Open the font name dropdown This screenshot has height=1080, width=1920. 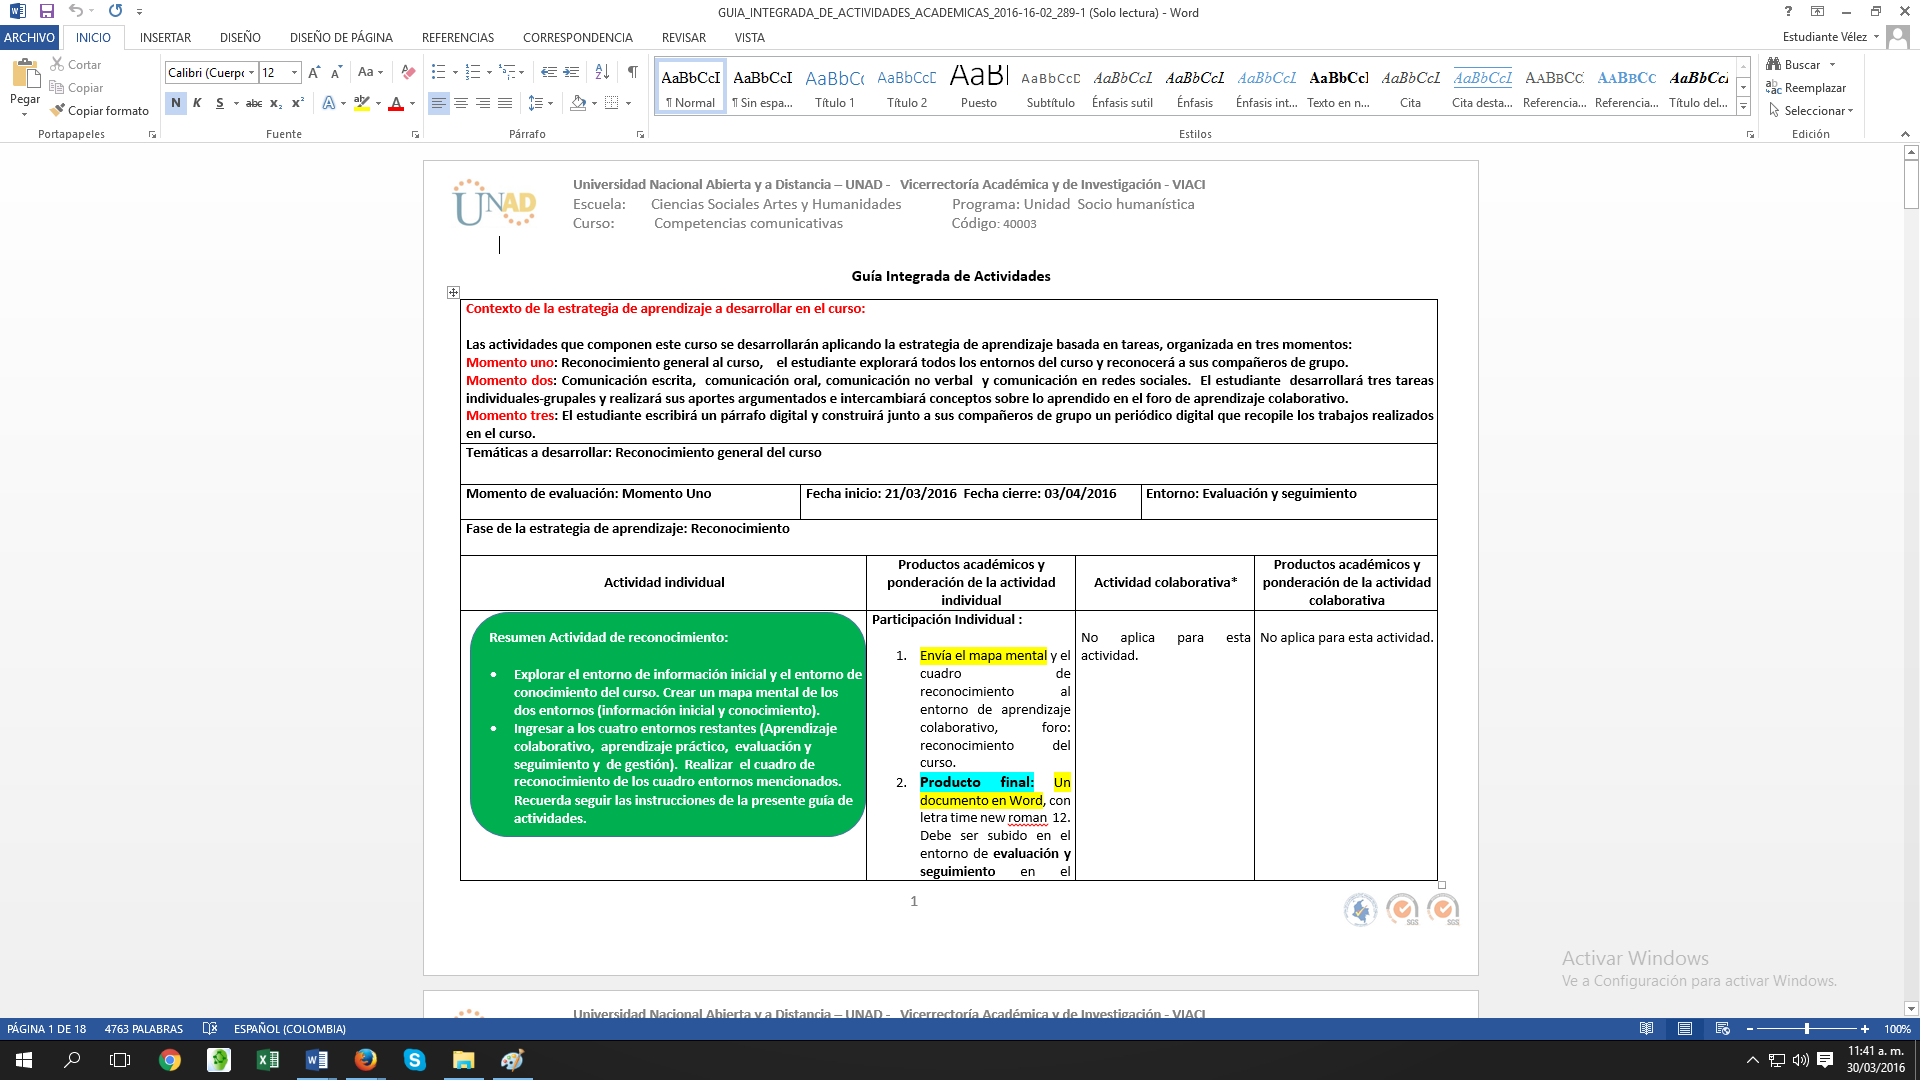click(251, 72)
